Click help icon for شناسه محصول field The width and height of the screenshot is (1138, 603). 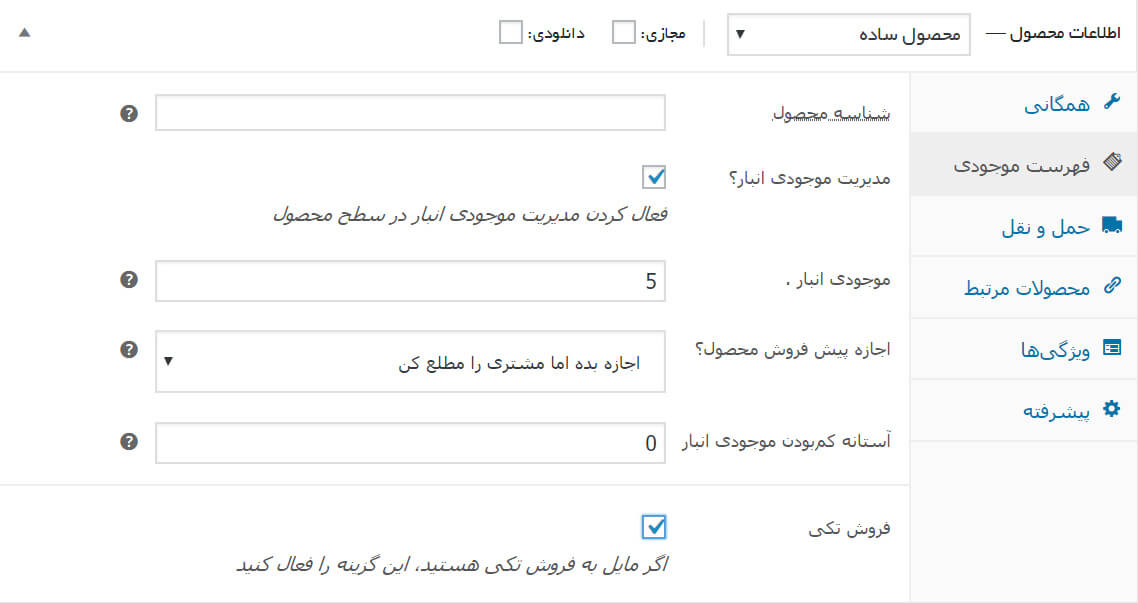[x=129, y=113]
